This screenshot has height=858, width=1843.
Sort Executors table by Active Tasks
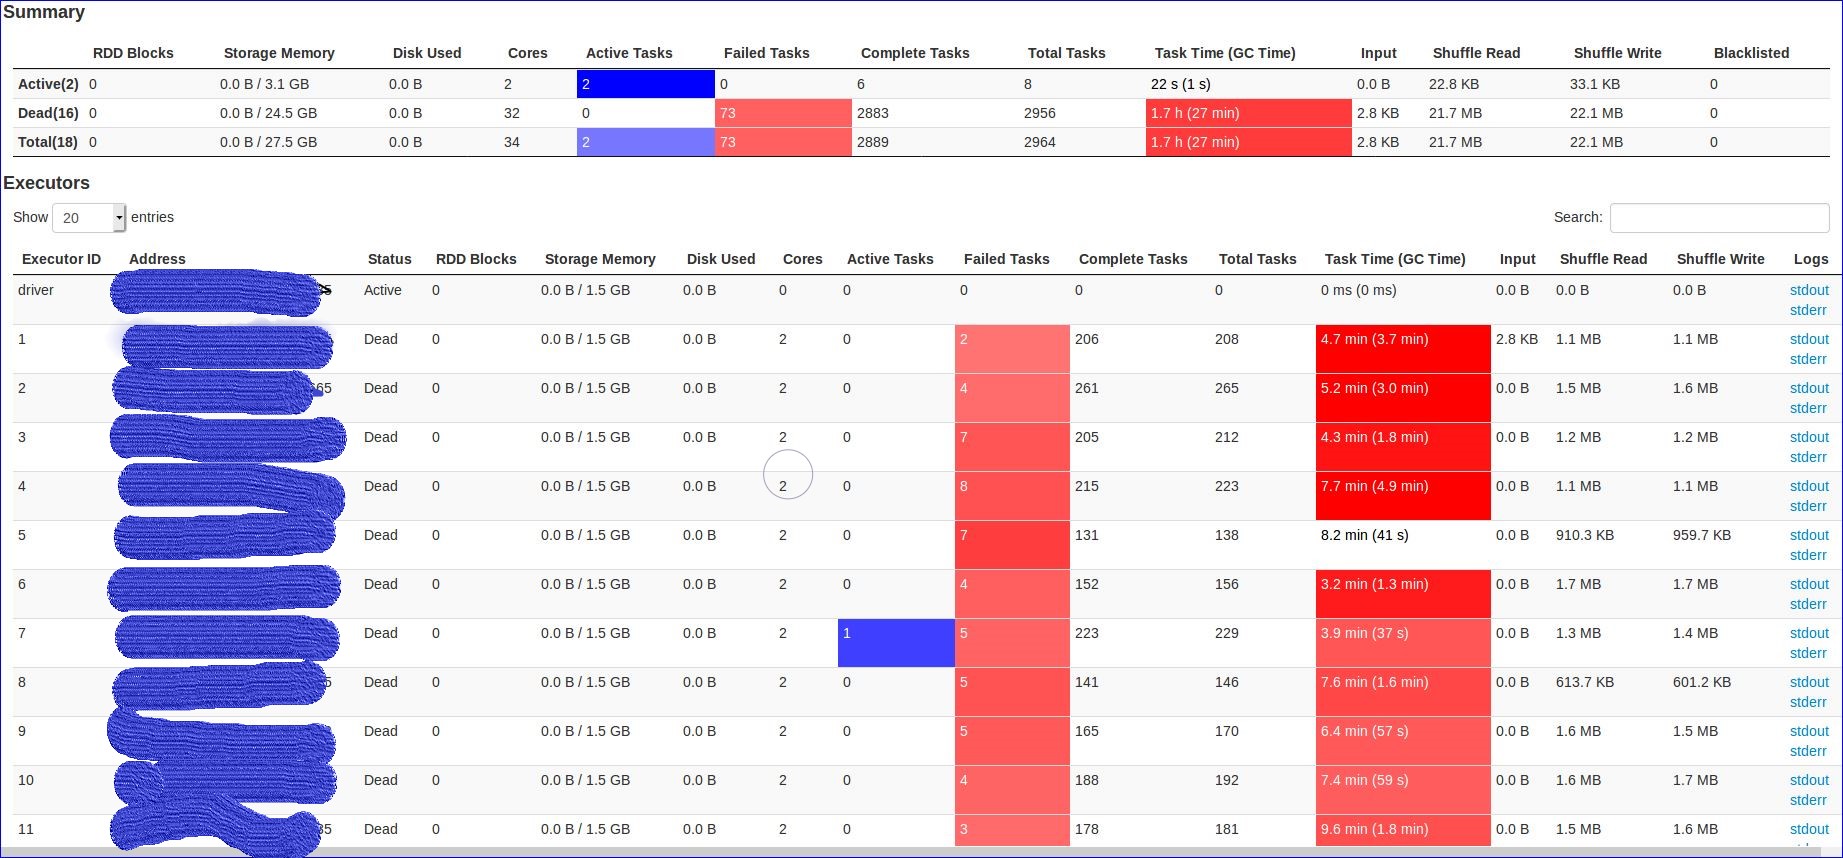pyautogui.click(x=890, y=259)
